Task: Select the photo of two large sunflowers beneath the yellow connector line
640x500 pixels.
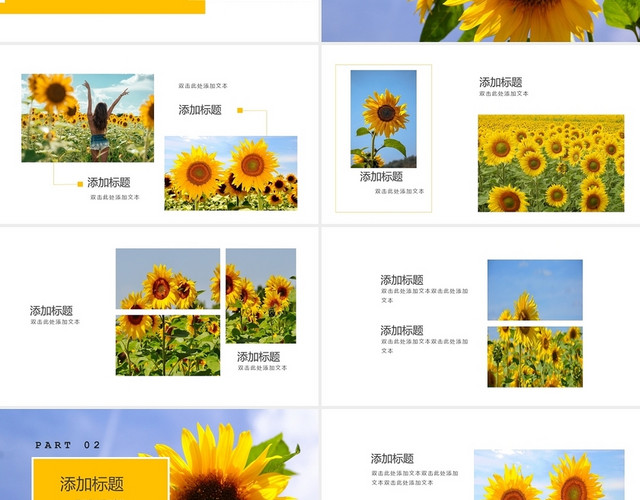Action: tap(231, 173)
